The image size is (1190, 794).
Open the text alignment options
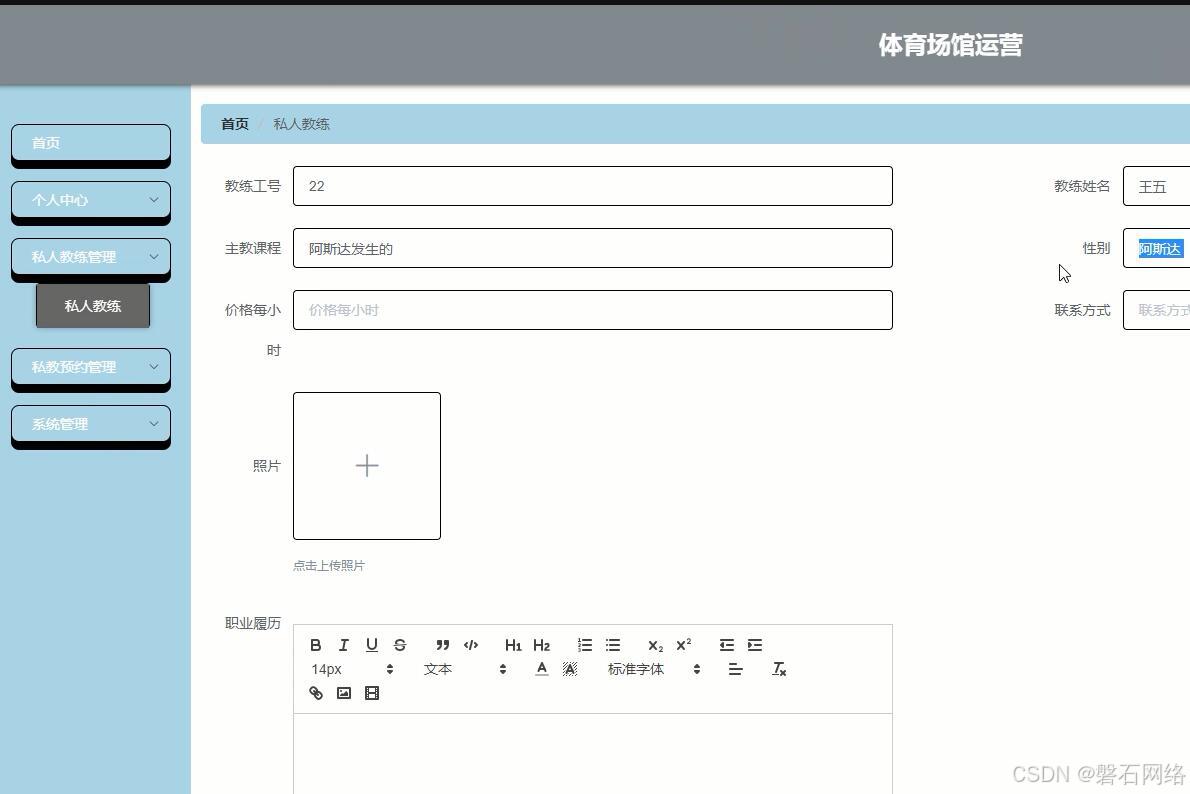(x=735, y=669)
